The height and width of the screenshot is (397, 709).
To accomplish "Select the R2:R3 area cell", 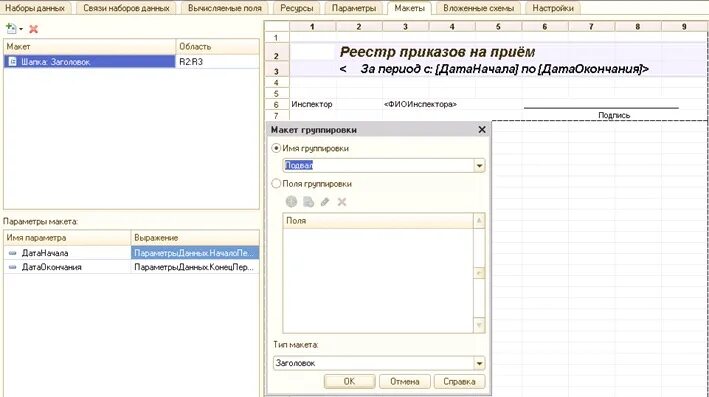I will click(217, 62).
